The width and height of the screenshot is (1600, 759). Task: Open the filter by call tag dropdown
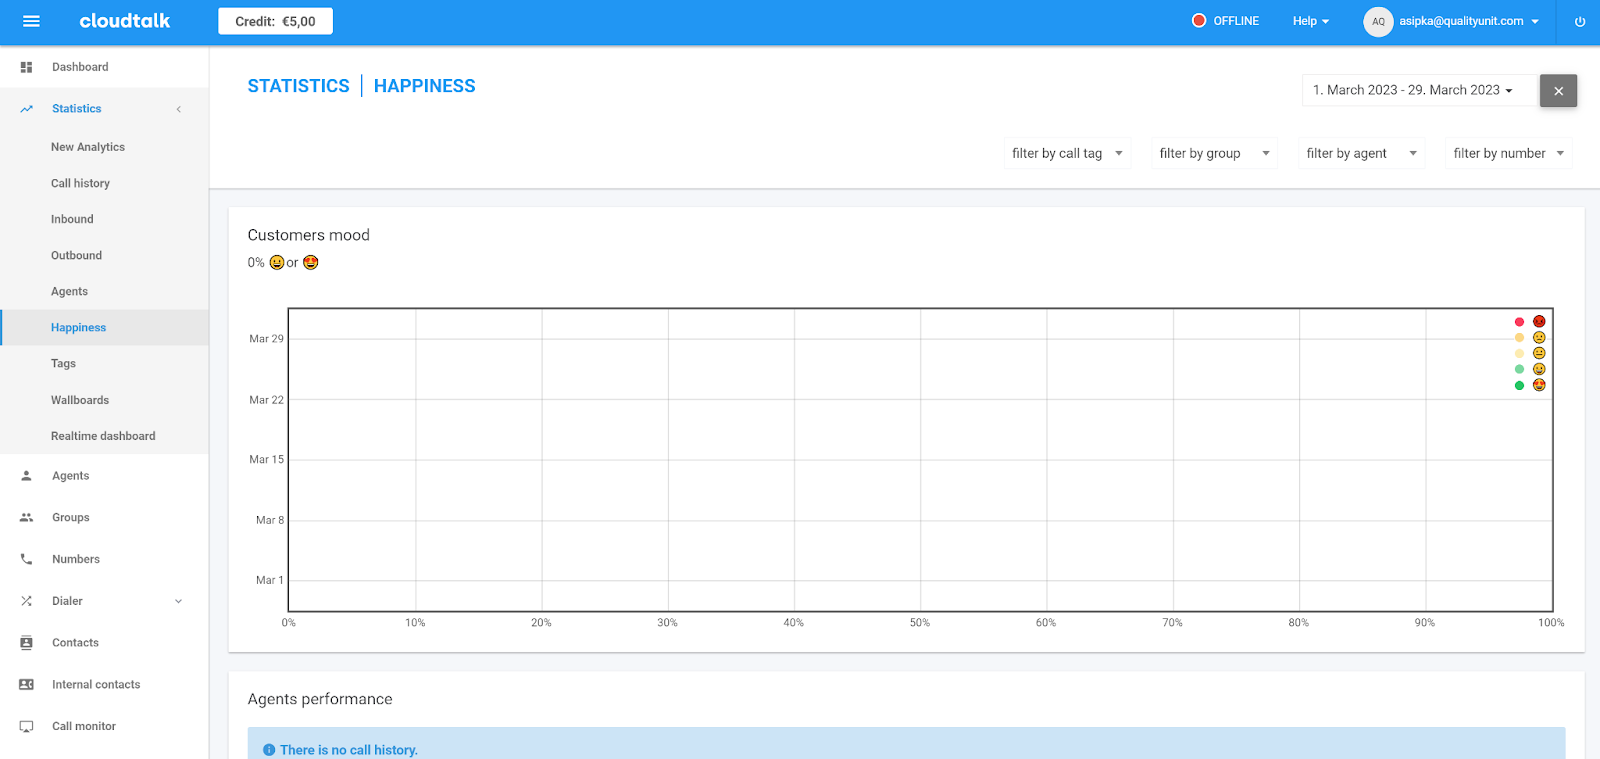click(1067, 153)
